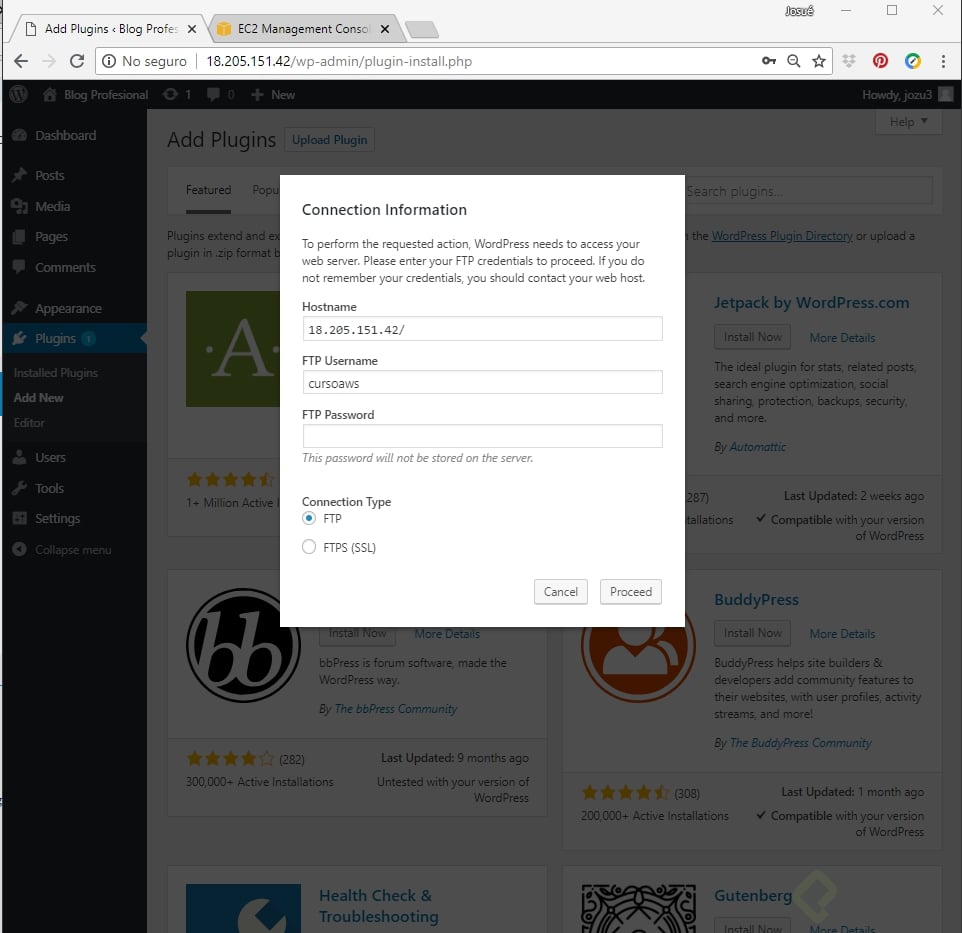Open The bbPress Community author link

[396, 709]
